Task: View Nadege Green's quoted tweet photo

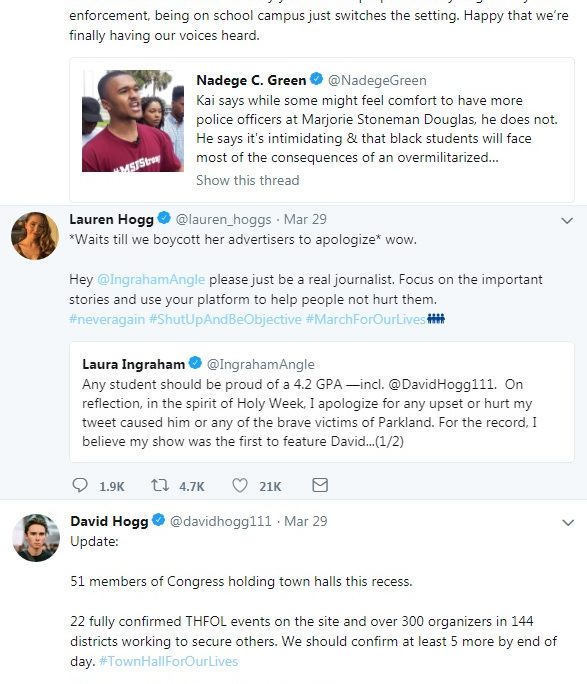Action: click(133, 121)
